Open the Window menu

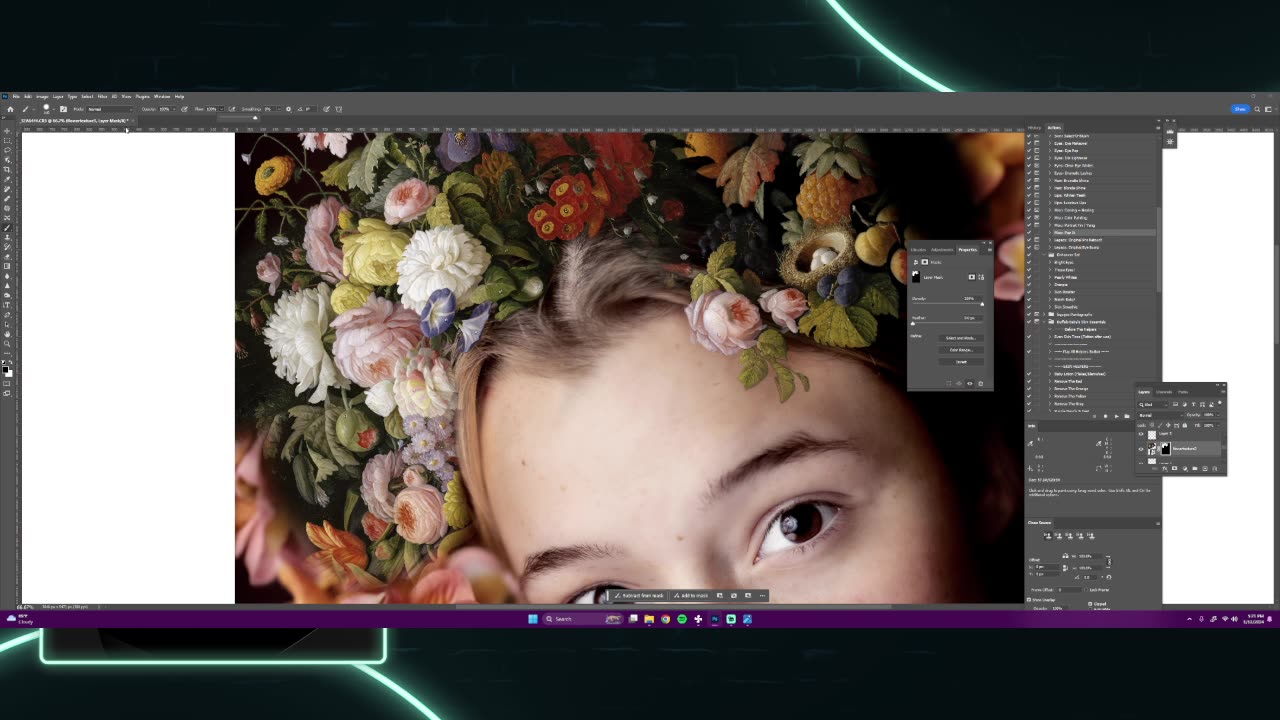[x=162, y=96]
